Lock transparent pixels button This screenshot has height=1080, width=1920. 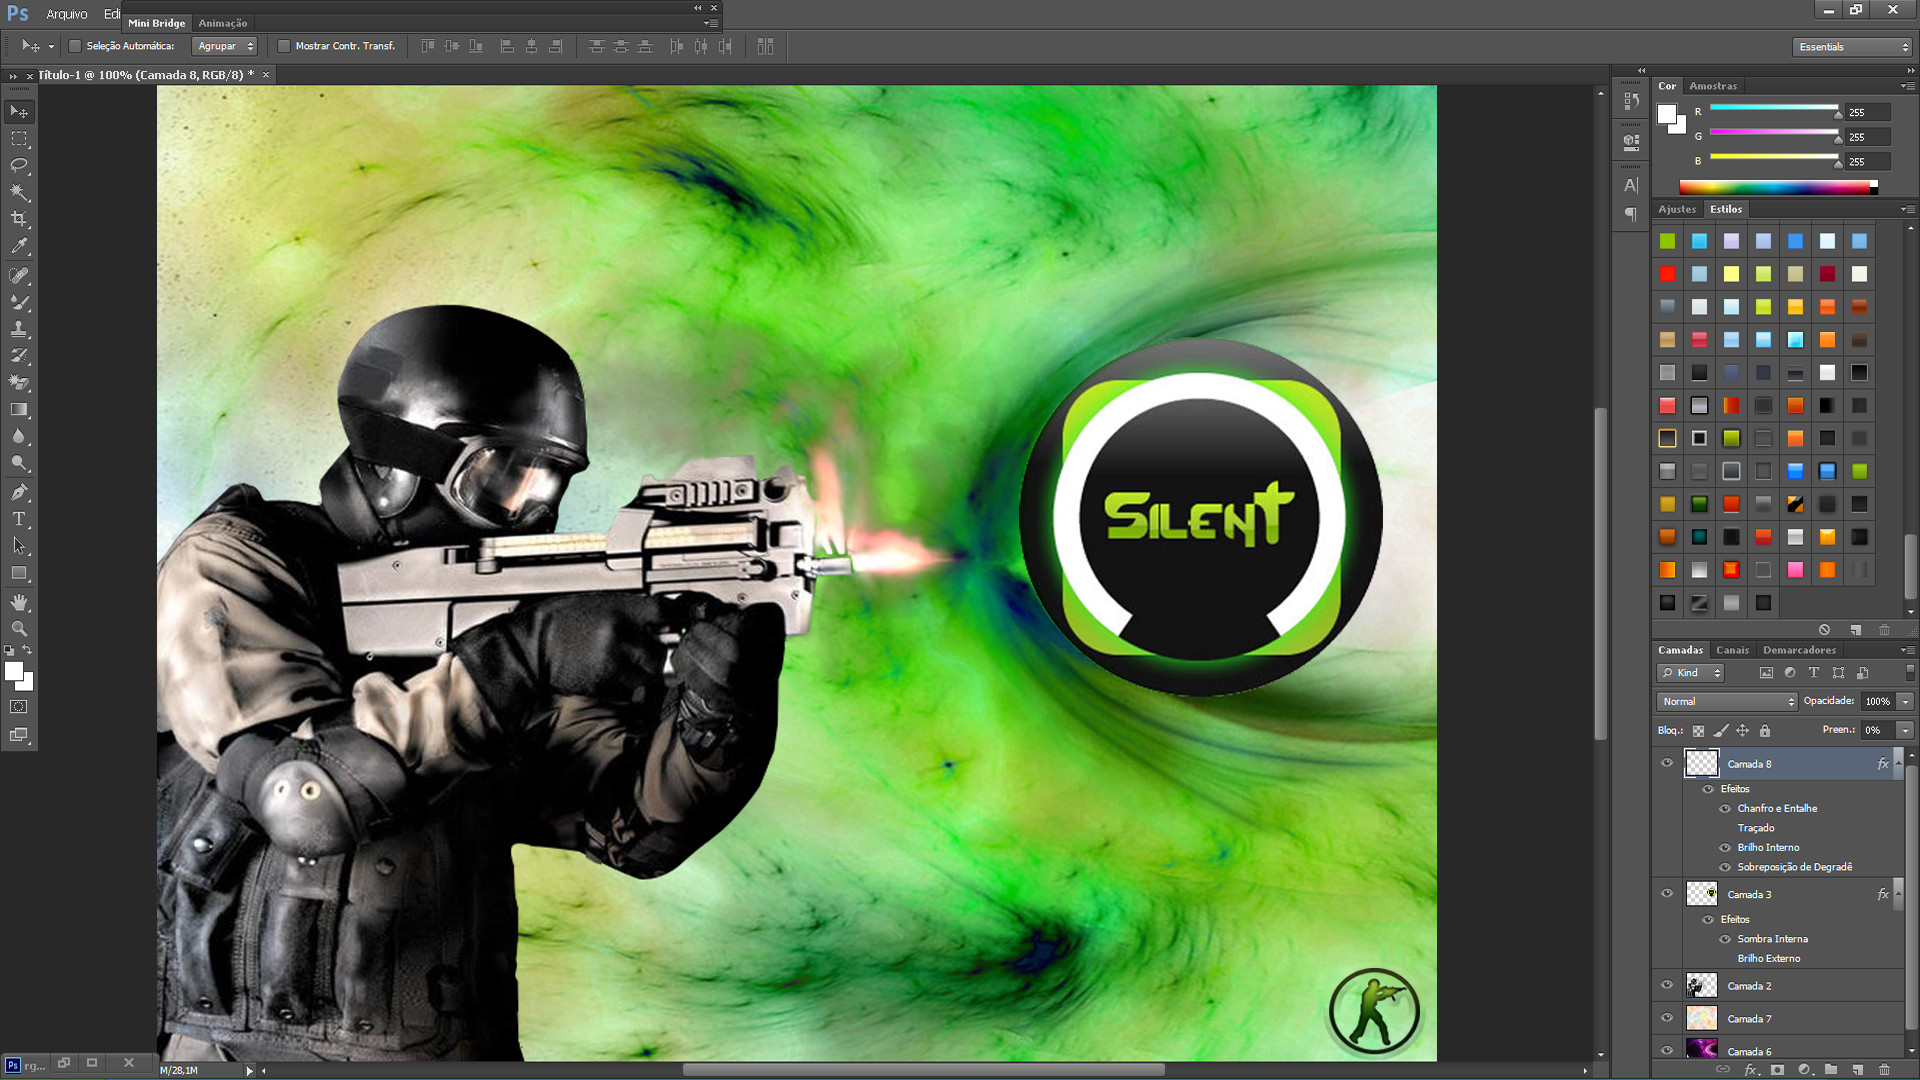[1698, 731]
